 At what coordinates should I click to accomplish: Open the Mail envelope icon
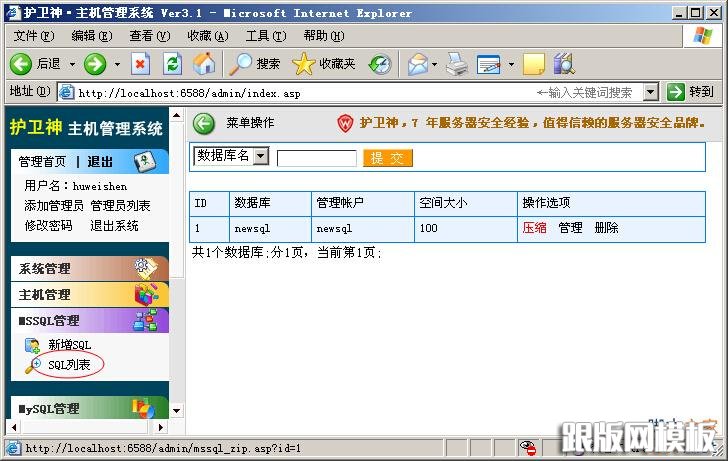[418, 65]
